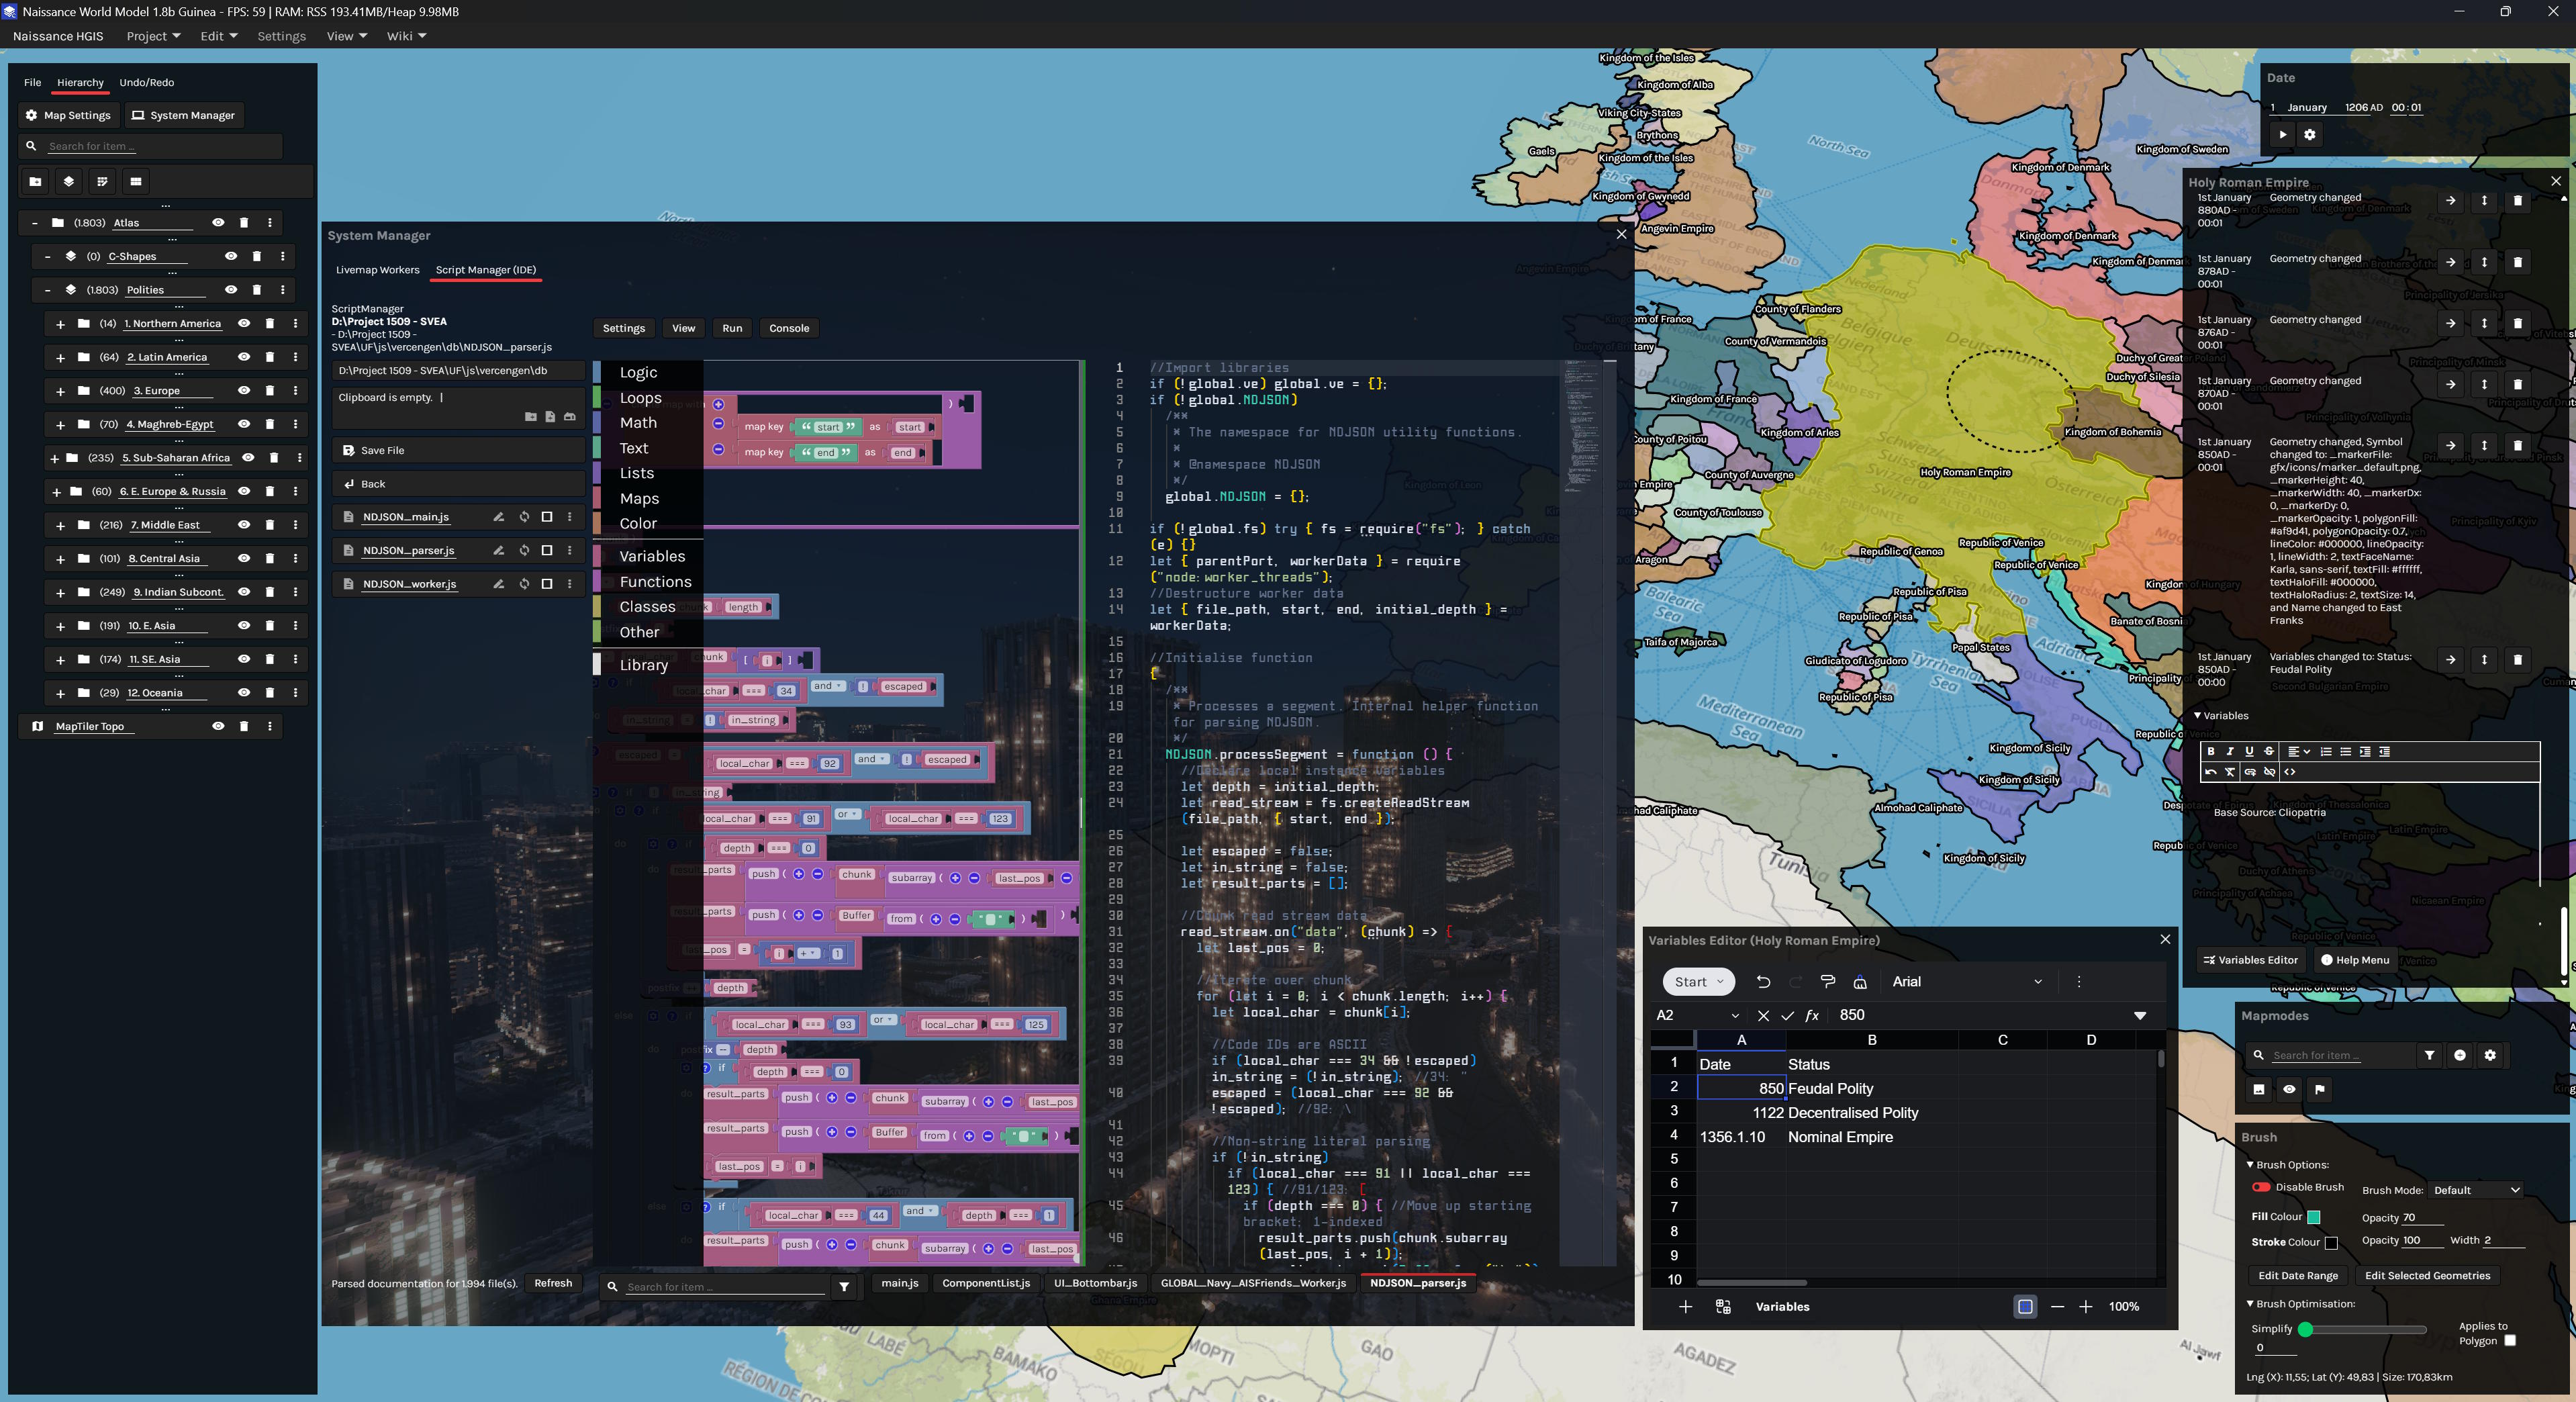Click the new layer icon in Hierarchy toolbar

click(69, 181)
